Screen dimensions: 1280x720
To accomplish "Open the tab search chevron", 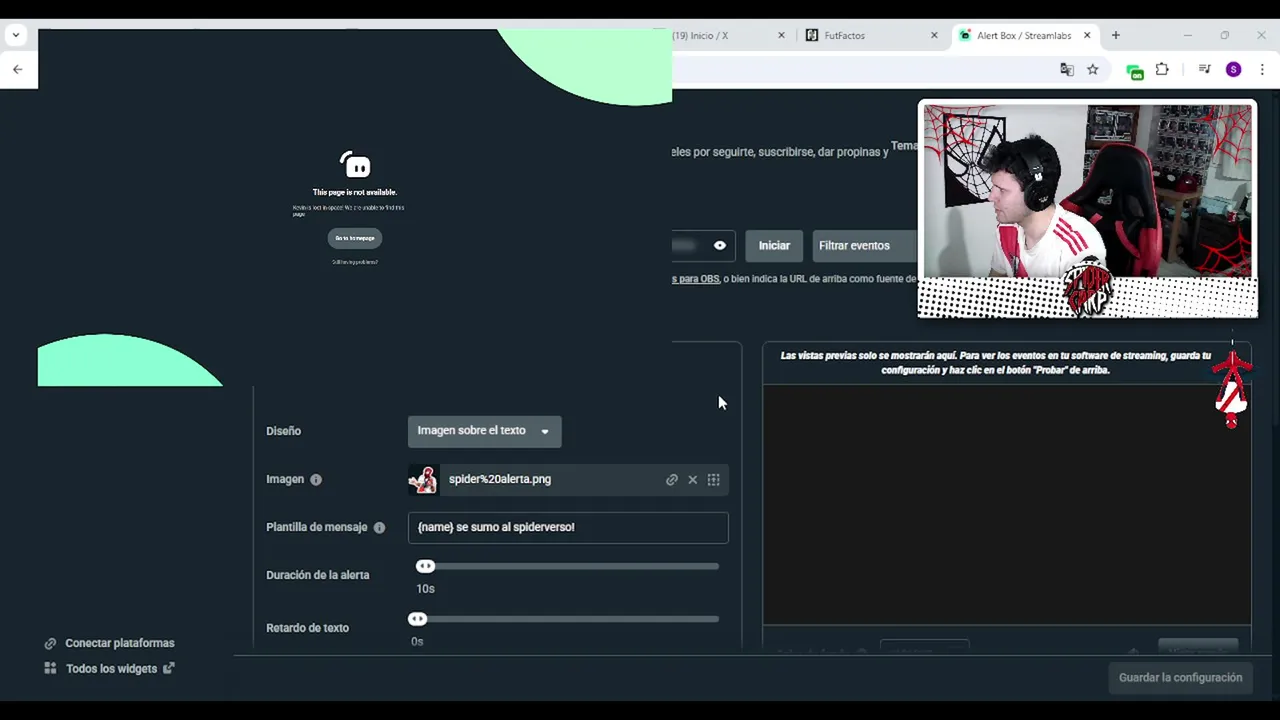I will (x=16, y=35).
